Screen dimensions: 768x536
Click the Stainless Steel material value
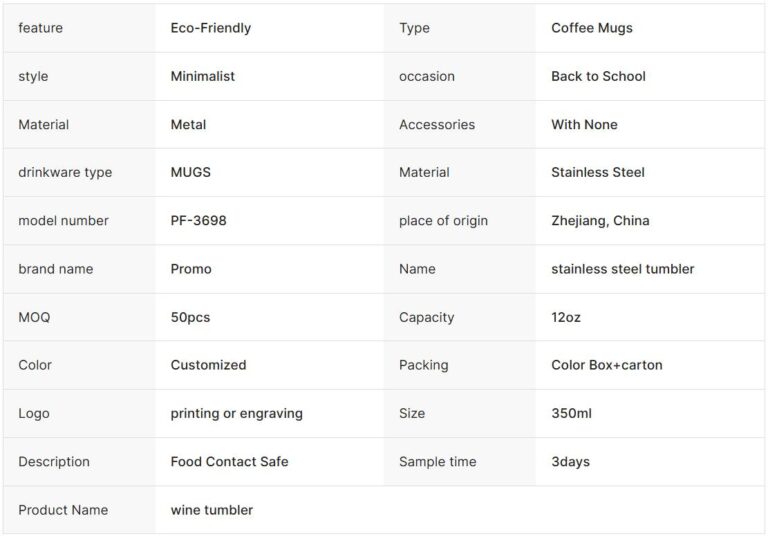click(598, 172)
